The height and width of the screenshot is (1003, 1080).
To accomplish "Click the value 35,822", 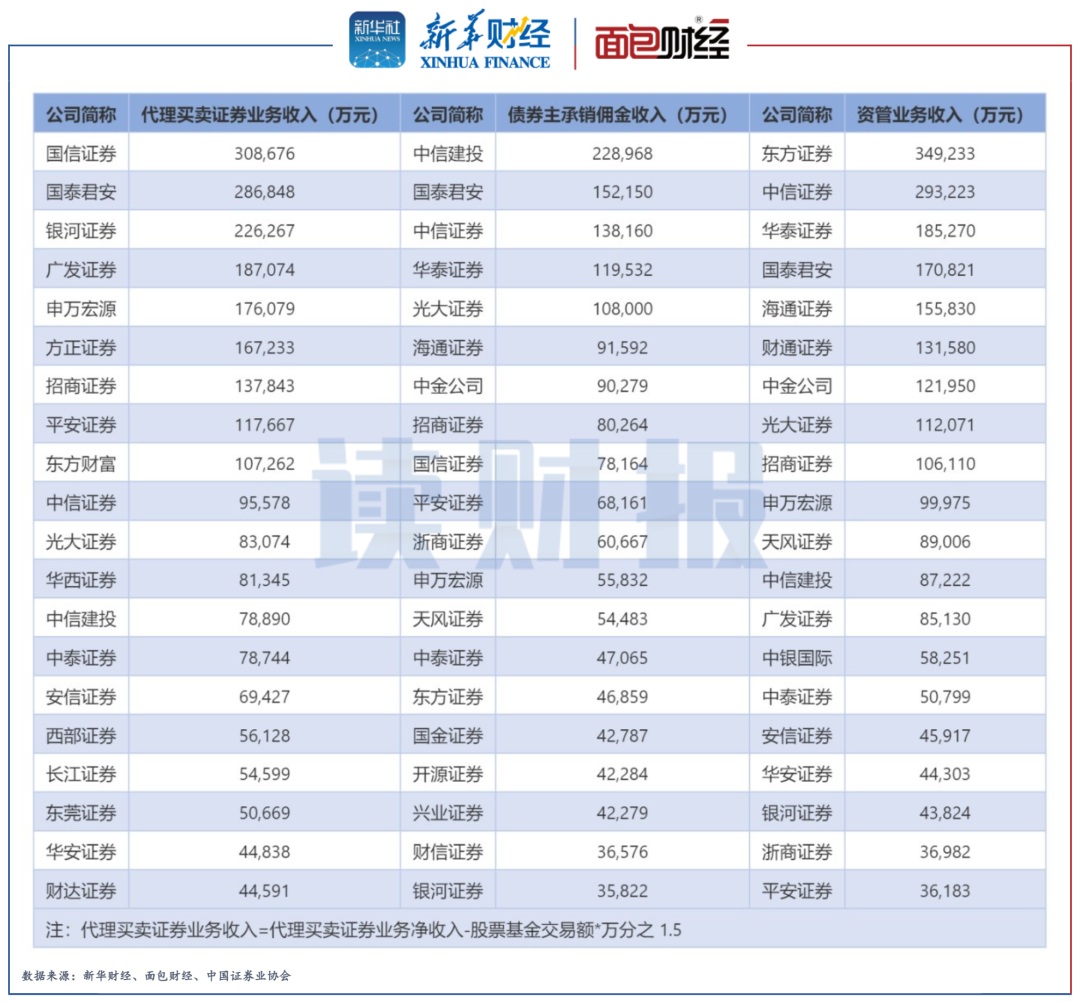I will (x=623, y=891).
